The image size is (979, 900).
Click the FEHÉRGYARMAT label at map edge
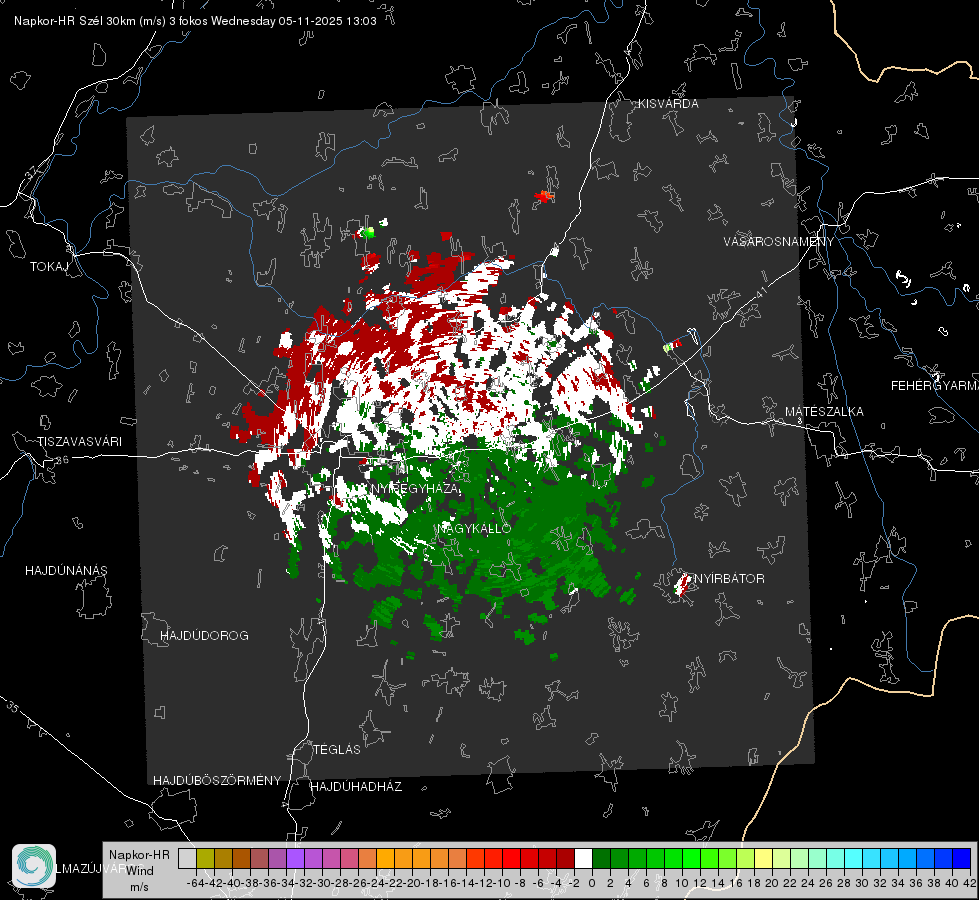click(x=934, y=386)
